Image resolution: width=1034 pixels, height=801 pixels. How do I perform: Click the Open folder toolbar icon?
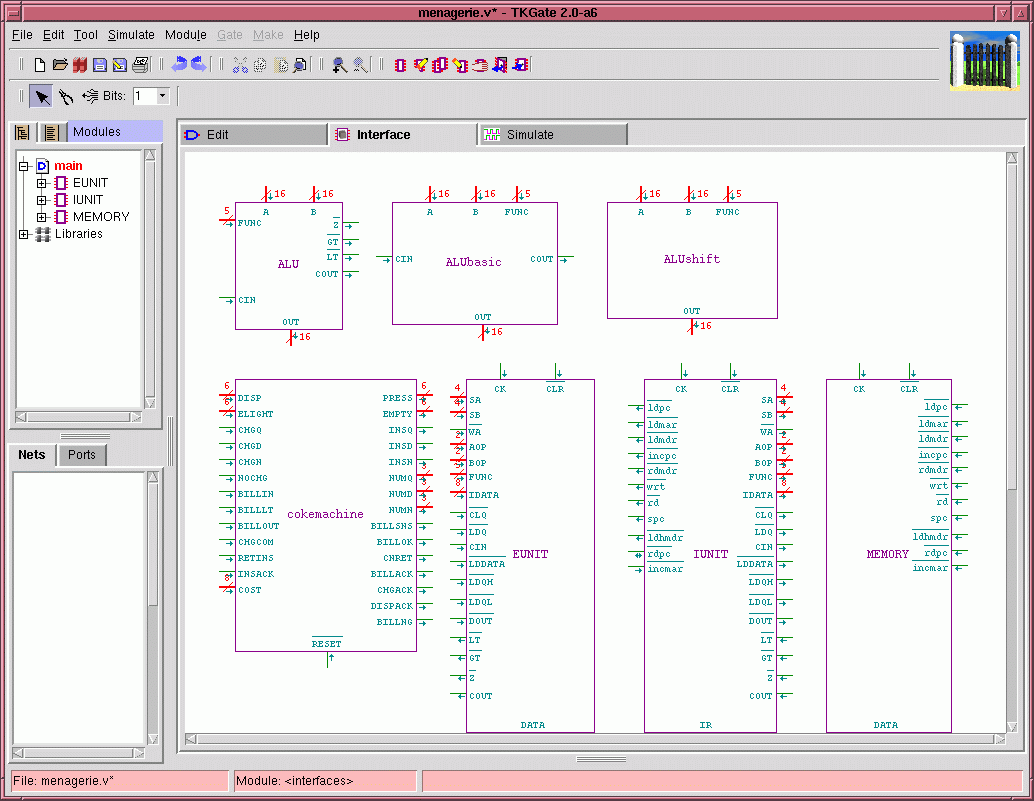[60, 65]
